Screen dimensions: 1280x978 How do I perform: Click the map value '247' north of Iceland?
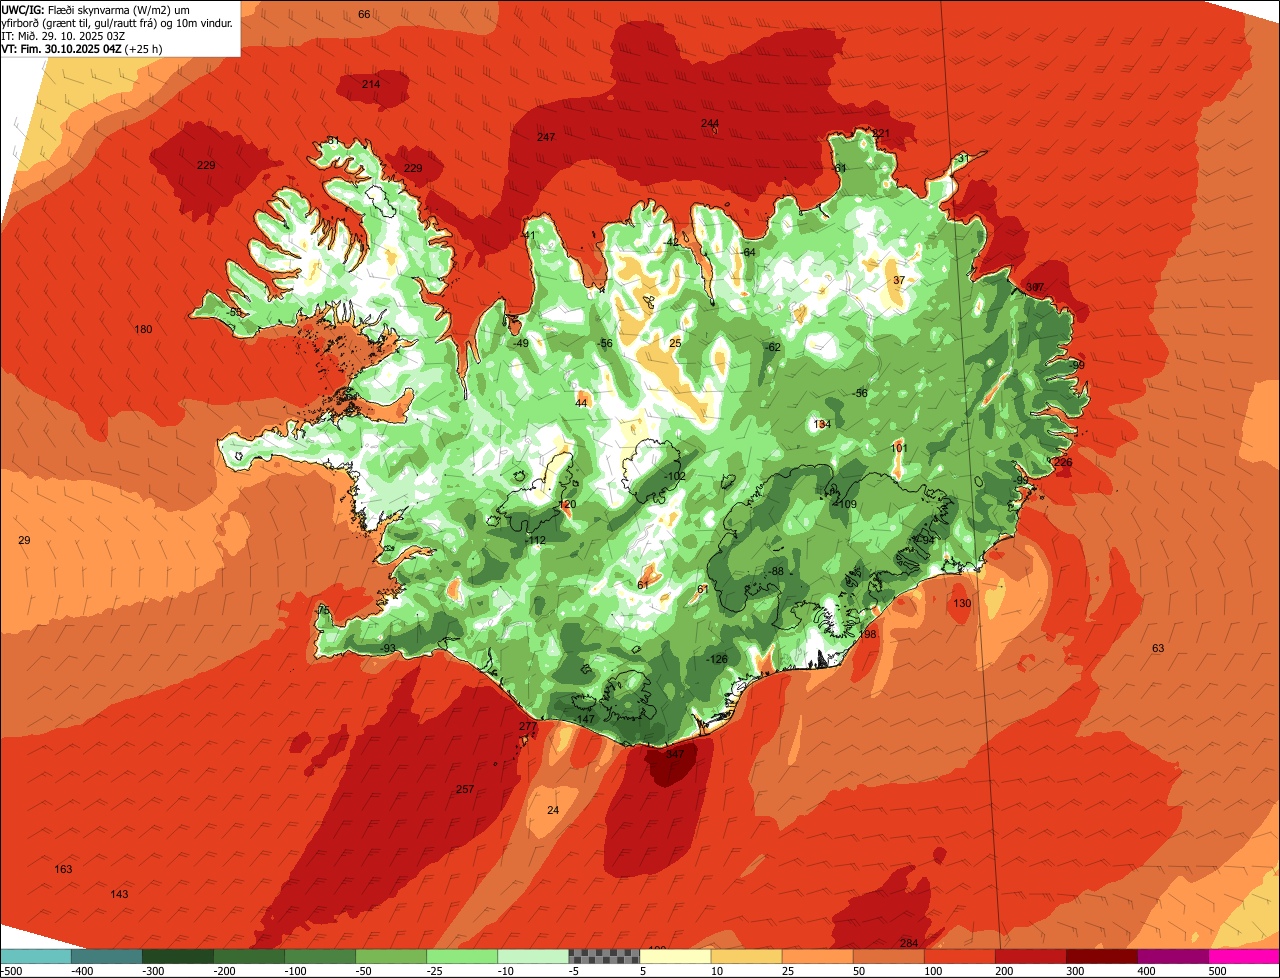pos(546,137)
